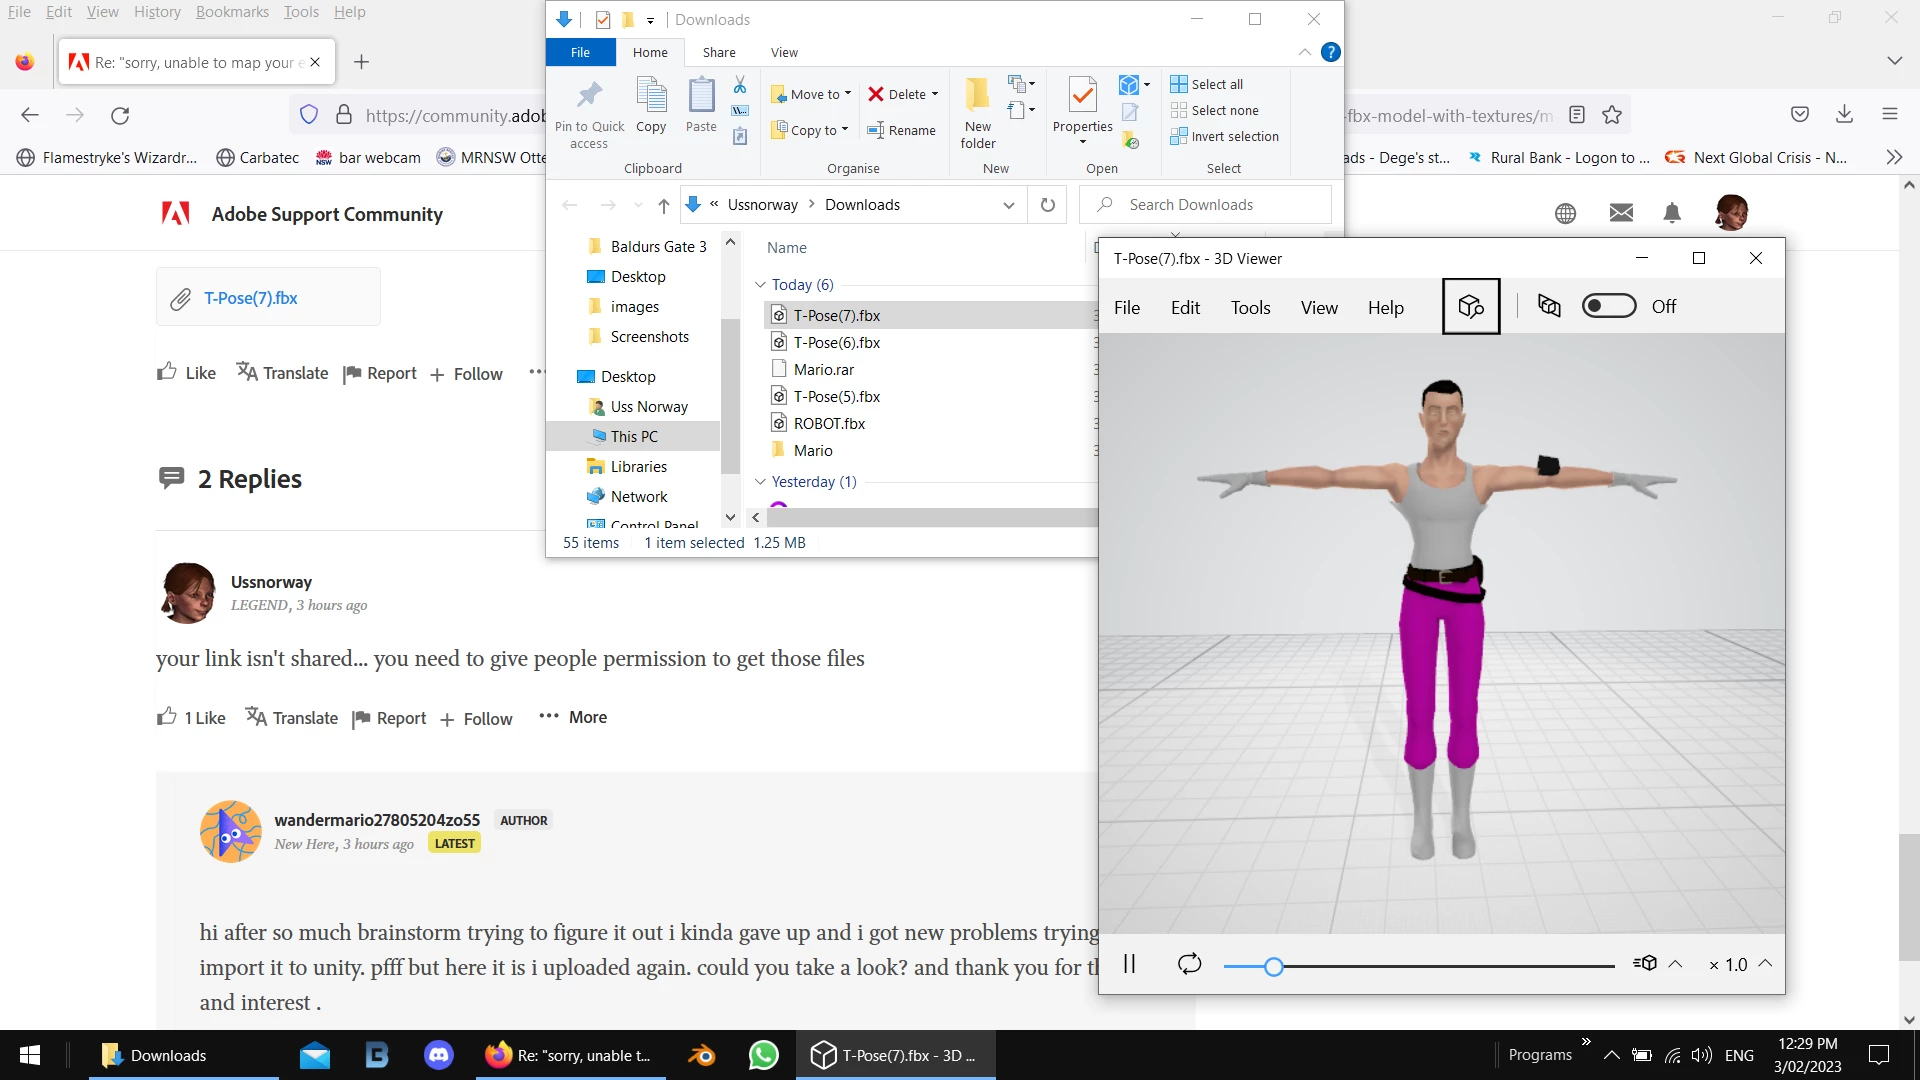This screenshot has width=1920, height=1080.
Task: Click Invert selection option
Action: point(1224,136)
